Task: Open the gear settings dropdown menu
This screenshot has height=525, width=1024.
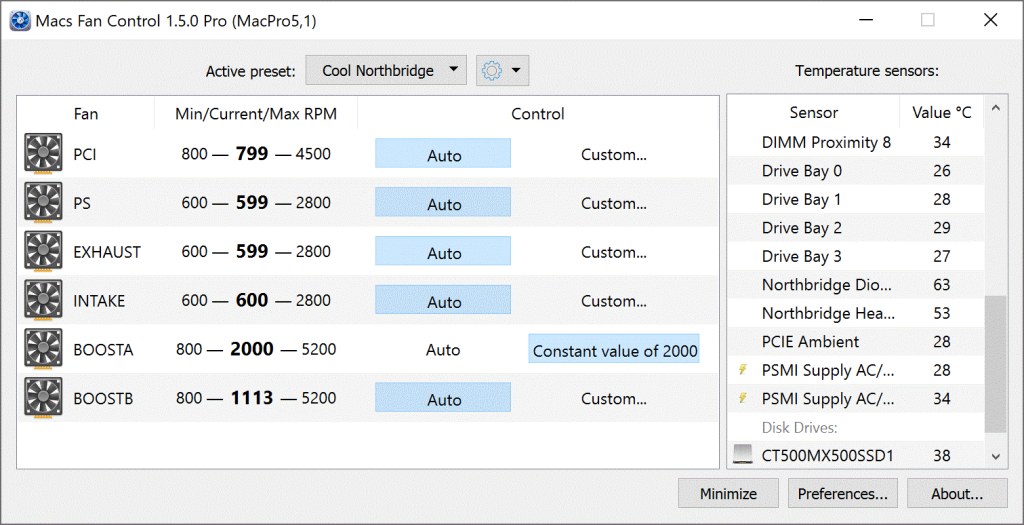Action: click(x=502, y=71)
